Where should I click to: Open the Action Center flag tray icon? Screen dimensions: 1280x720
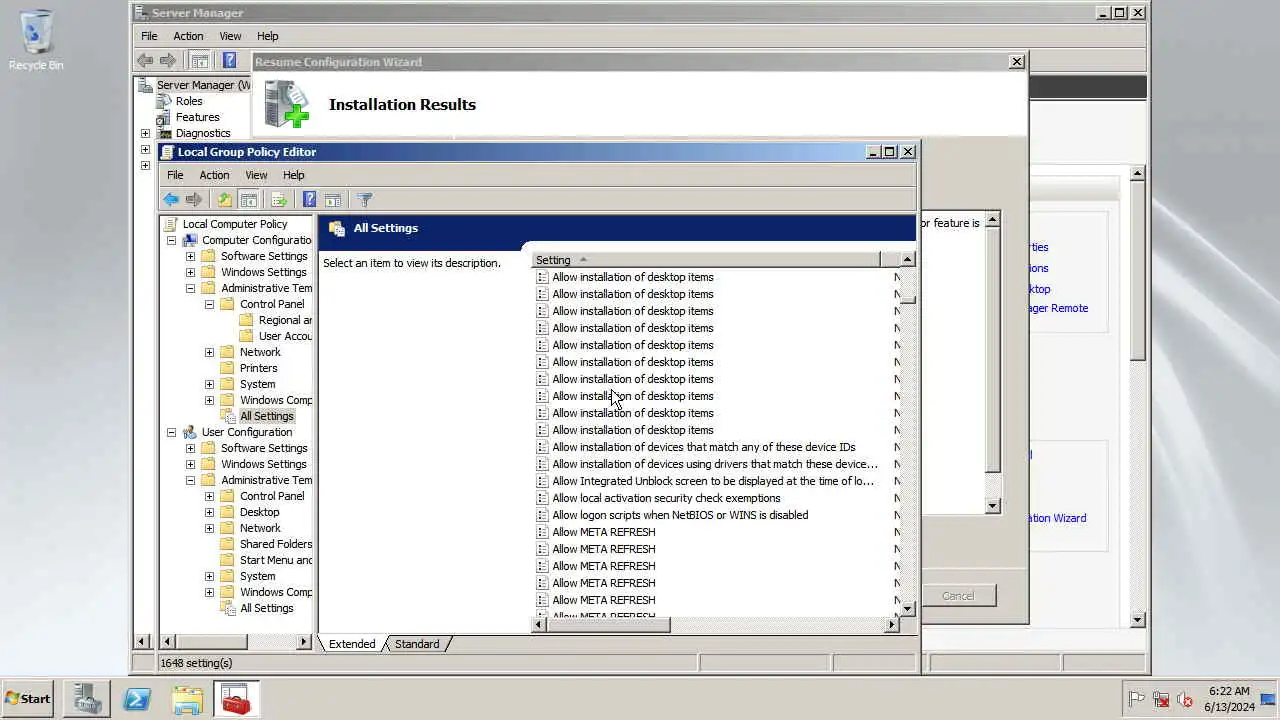point(1137,700)
